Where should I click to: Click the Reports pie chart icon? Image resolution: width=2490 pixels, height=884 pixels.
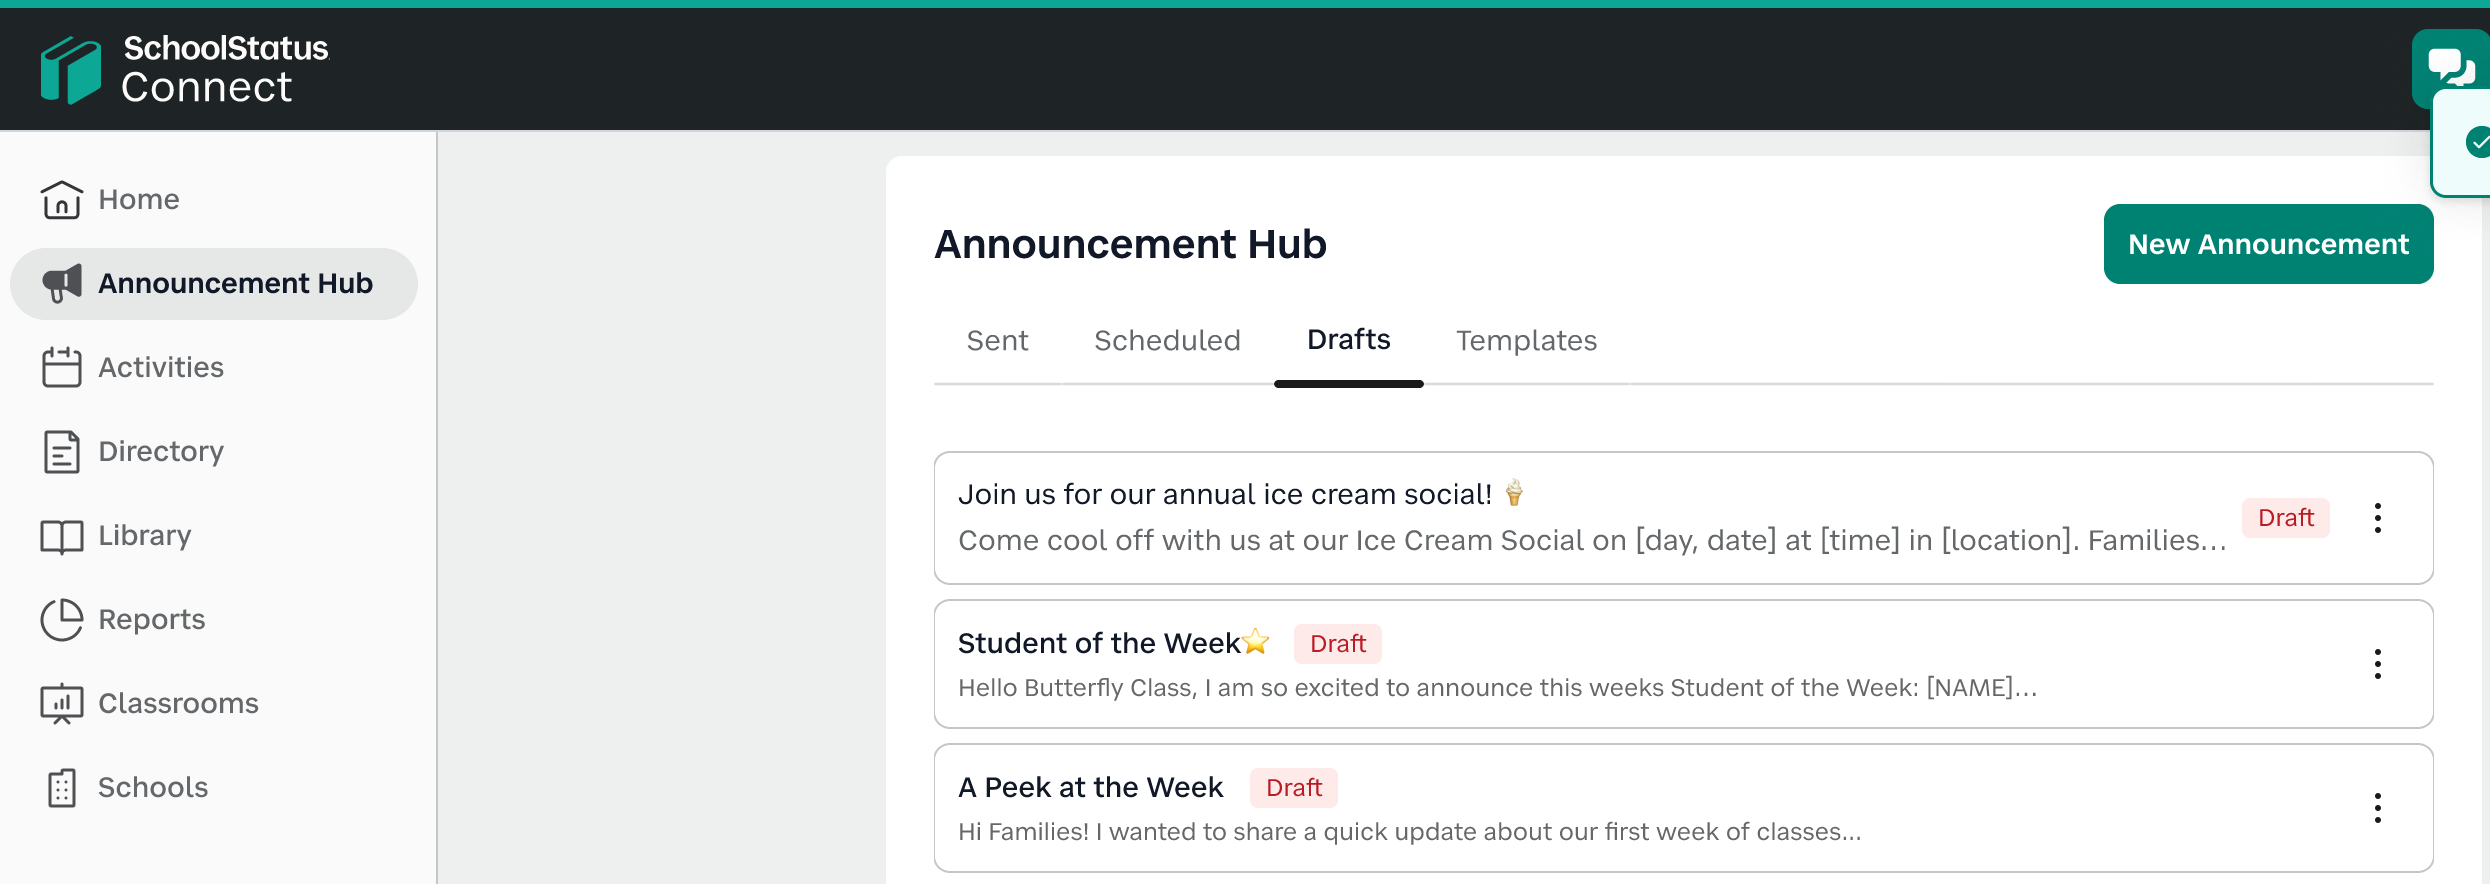pos(61,620)
